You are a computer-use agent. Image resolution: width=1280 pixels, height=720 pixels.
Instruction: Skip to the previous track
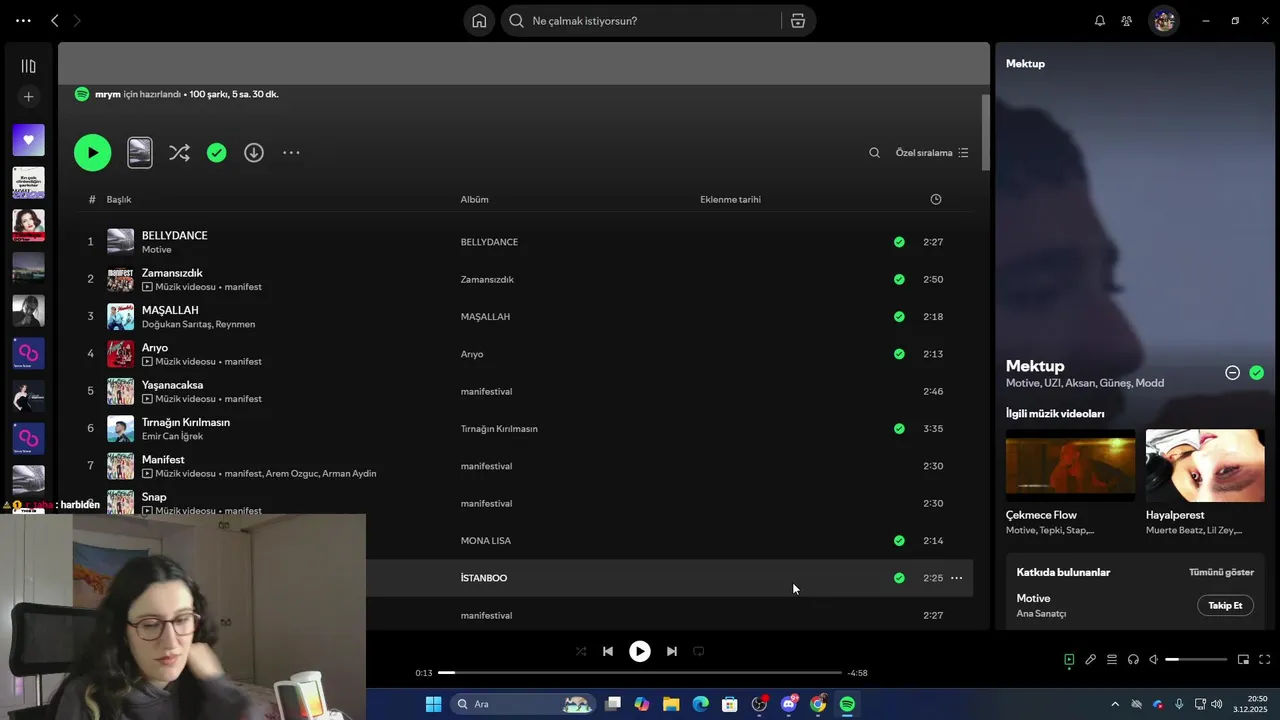608,651
